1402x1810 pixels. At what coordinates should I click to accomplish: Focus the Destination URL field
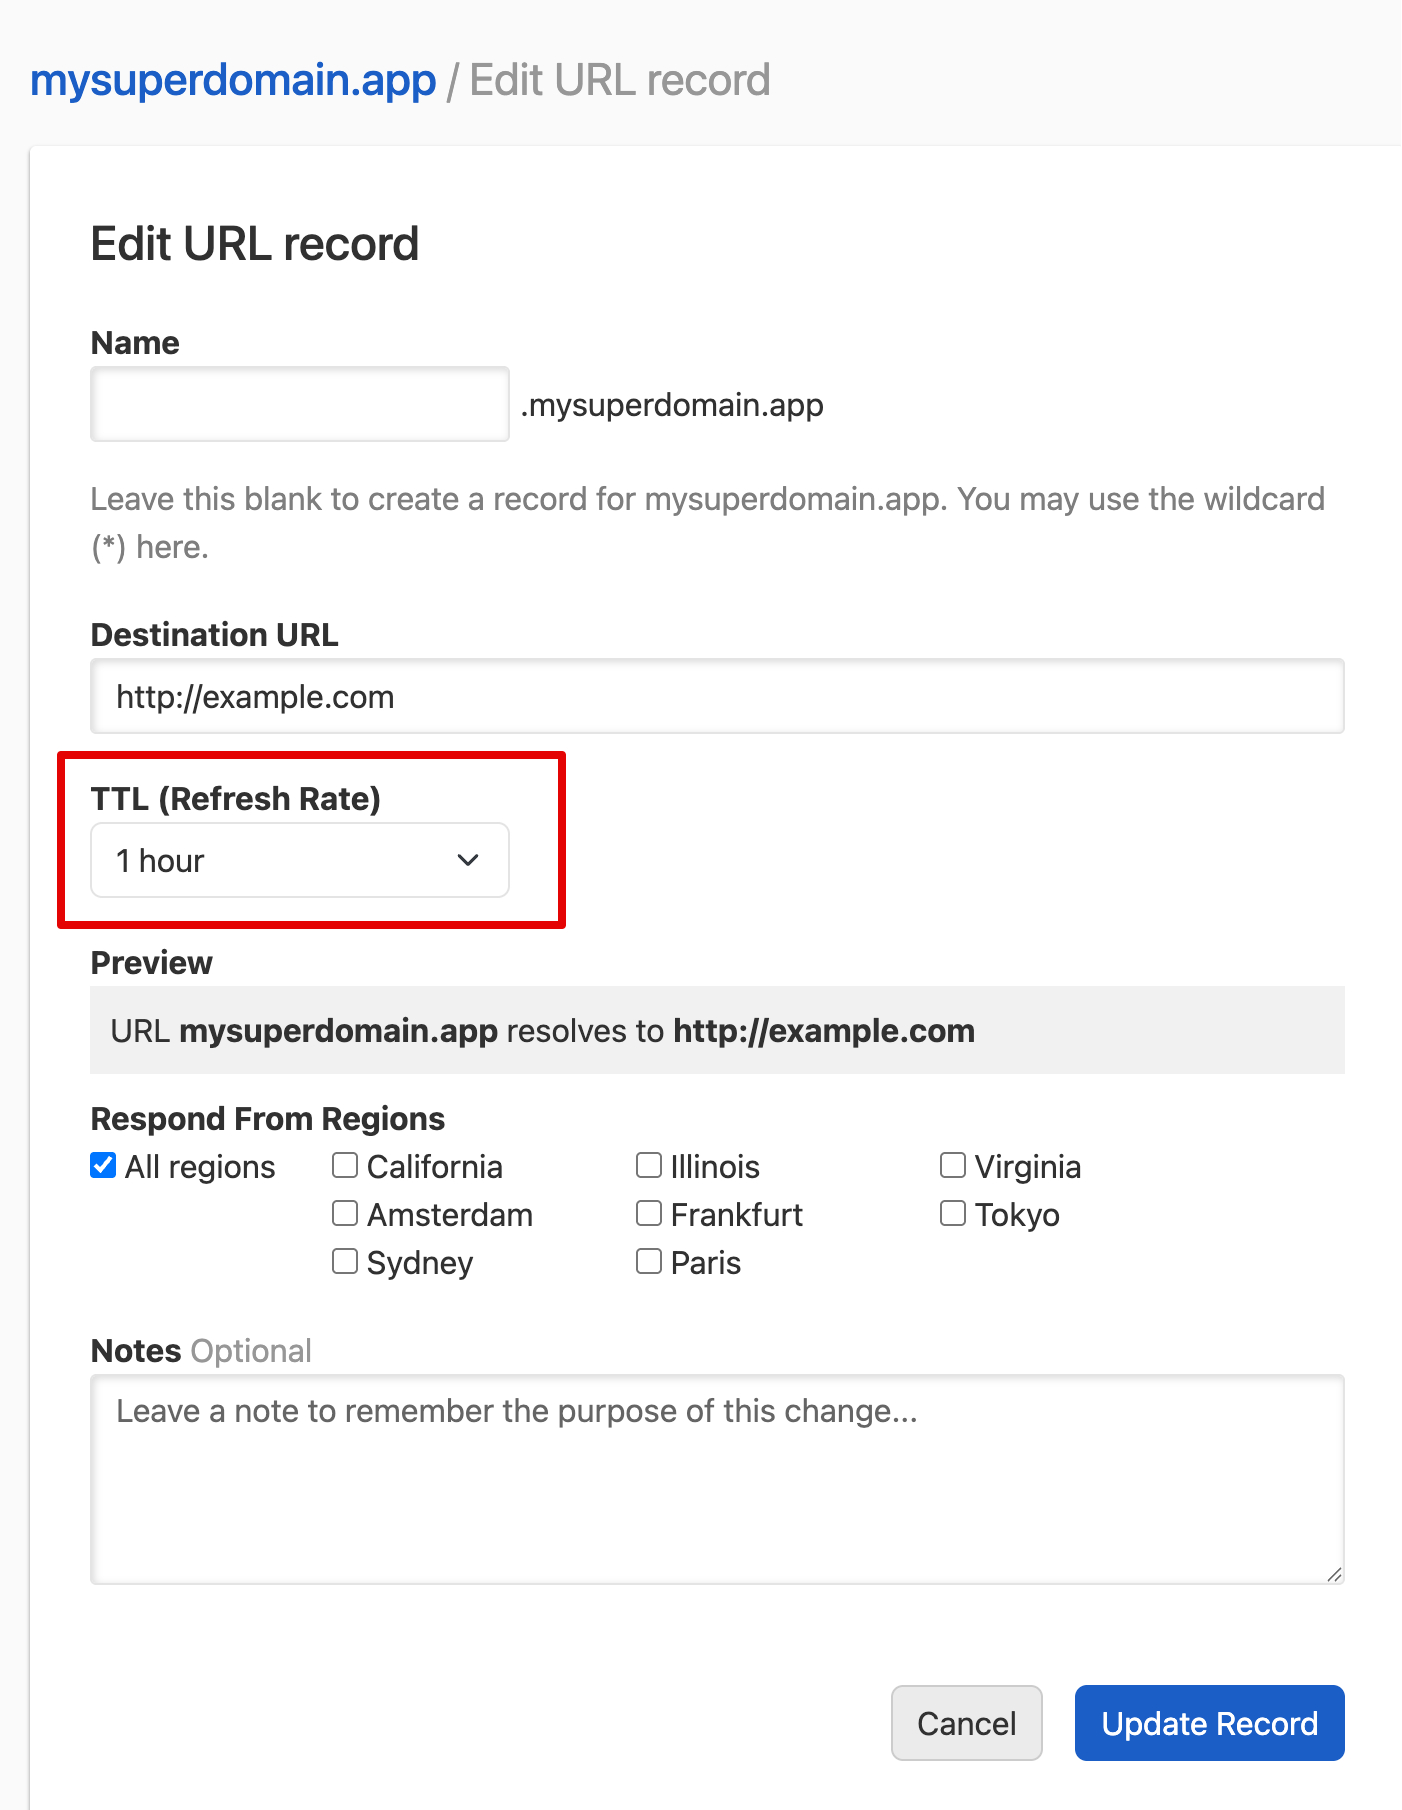click(x=716, y=696)
